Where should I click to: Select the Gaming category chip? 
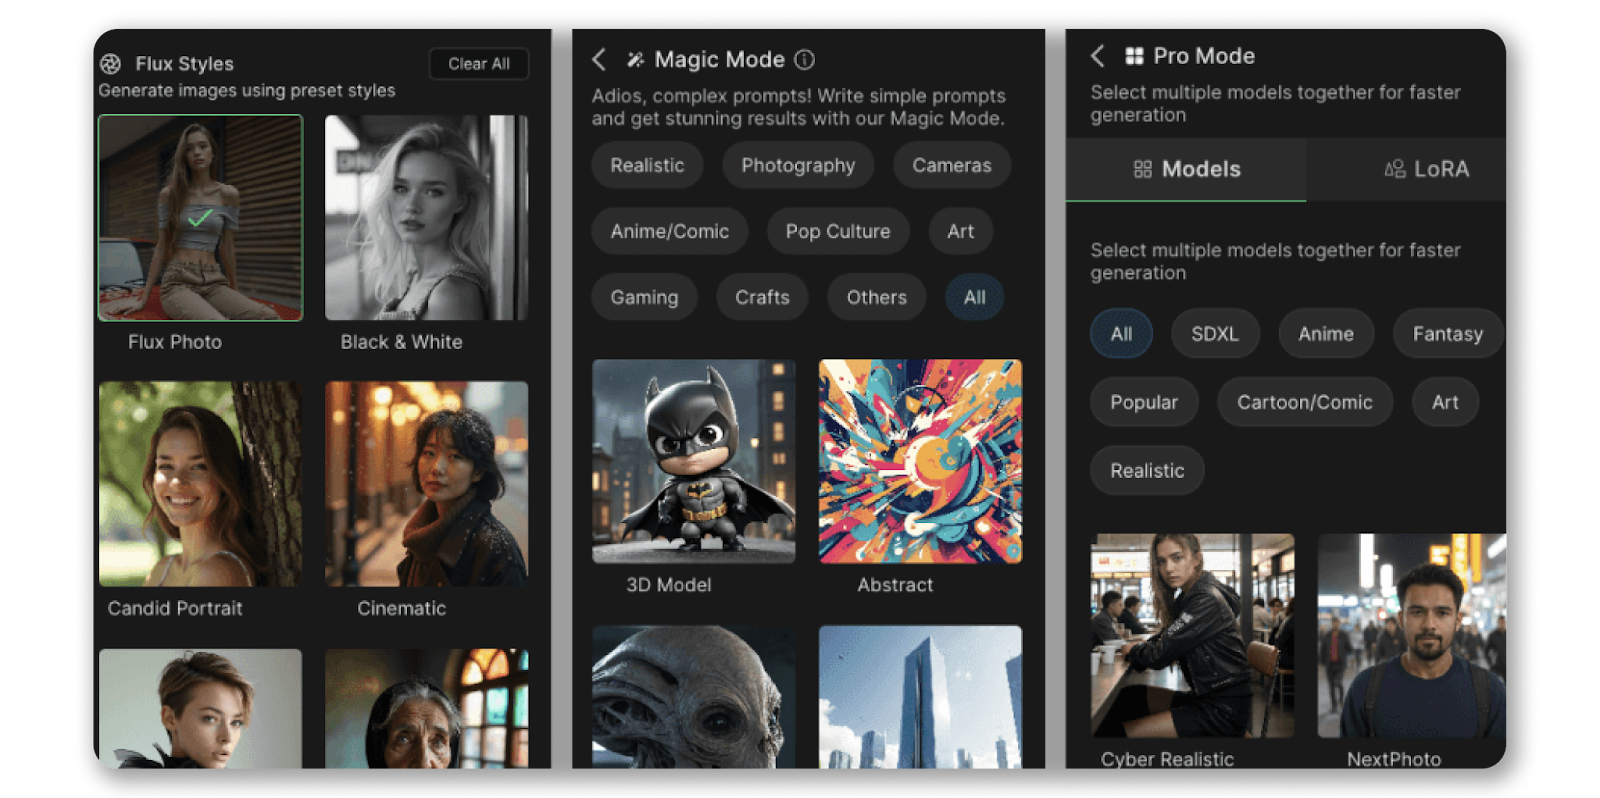point(644,297)
